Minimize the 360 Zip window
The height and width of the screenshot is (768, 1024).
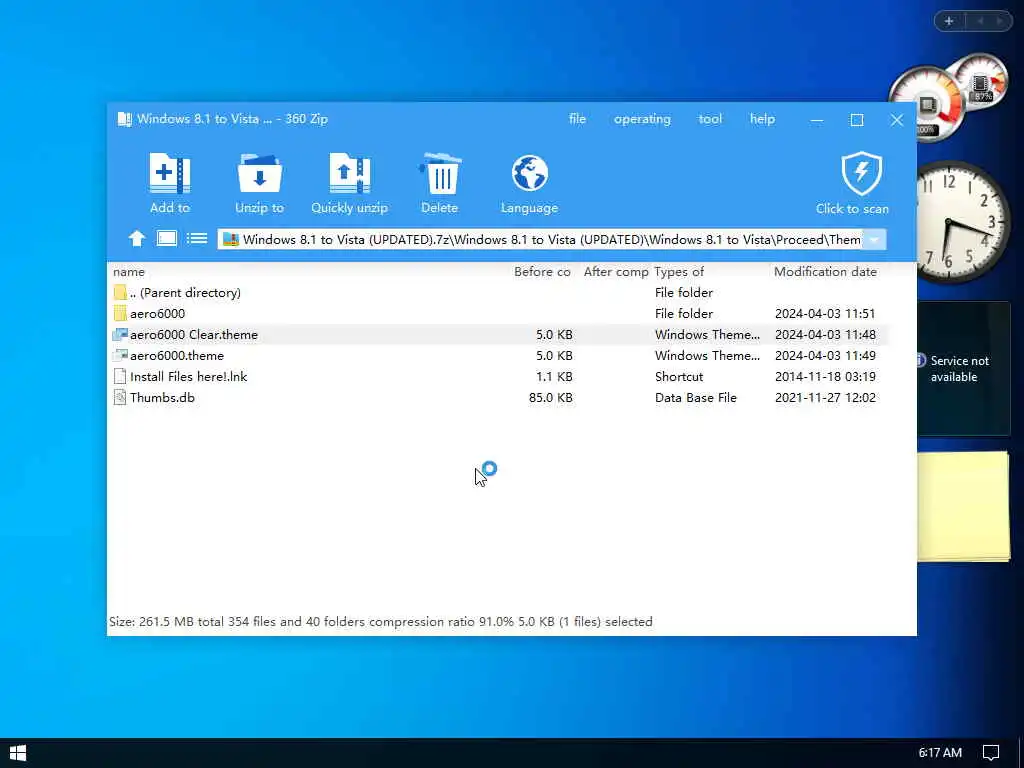tap(816, 120)
